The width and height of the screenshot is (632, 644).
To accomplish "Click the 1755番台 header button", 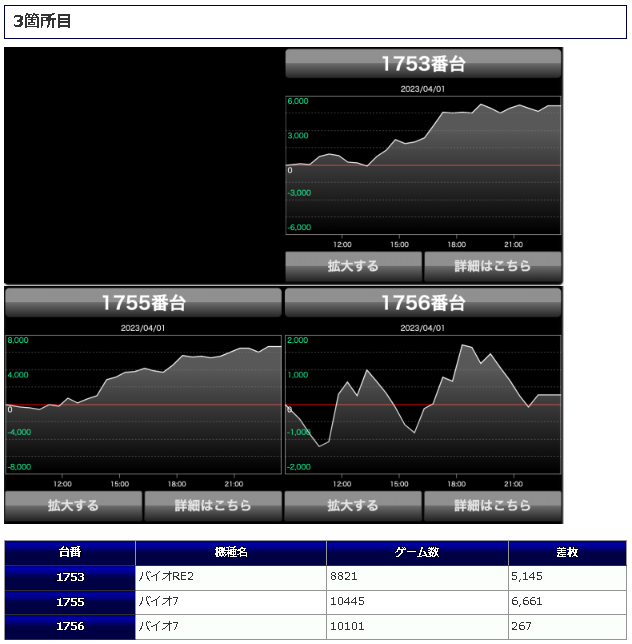I will click(143, 303).
